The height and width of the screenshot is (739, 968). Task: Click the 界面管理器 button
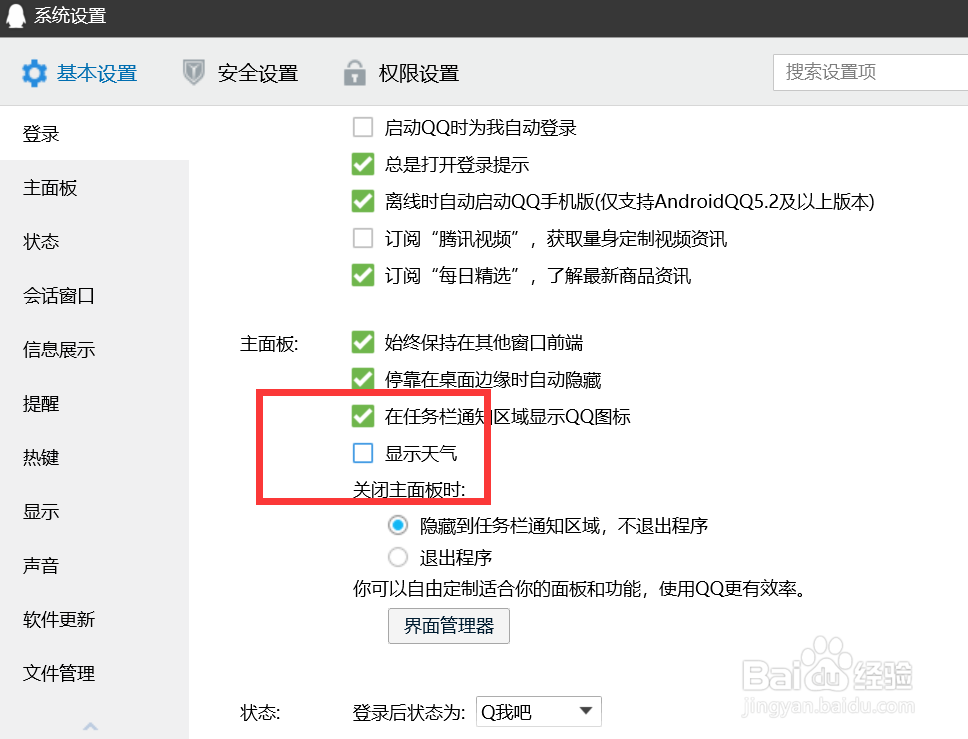click(449, 626)
